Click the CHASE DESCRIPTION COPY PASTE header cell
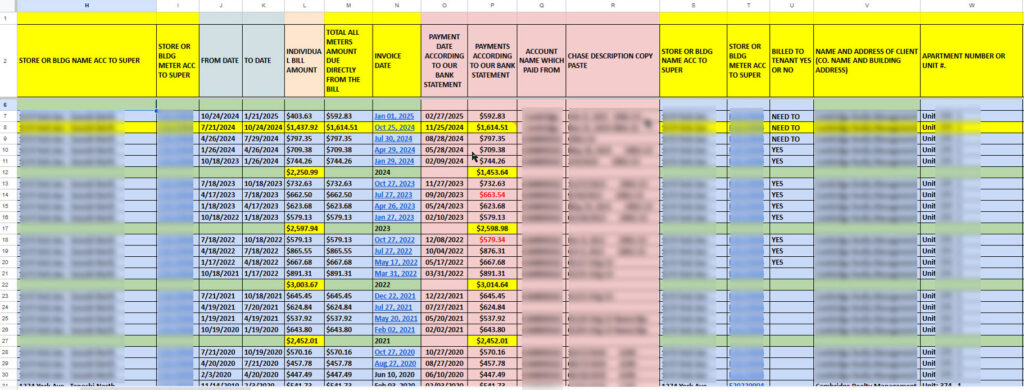Screen dimensions: 1024x390 click(x=613, y=61)
